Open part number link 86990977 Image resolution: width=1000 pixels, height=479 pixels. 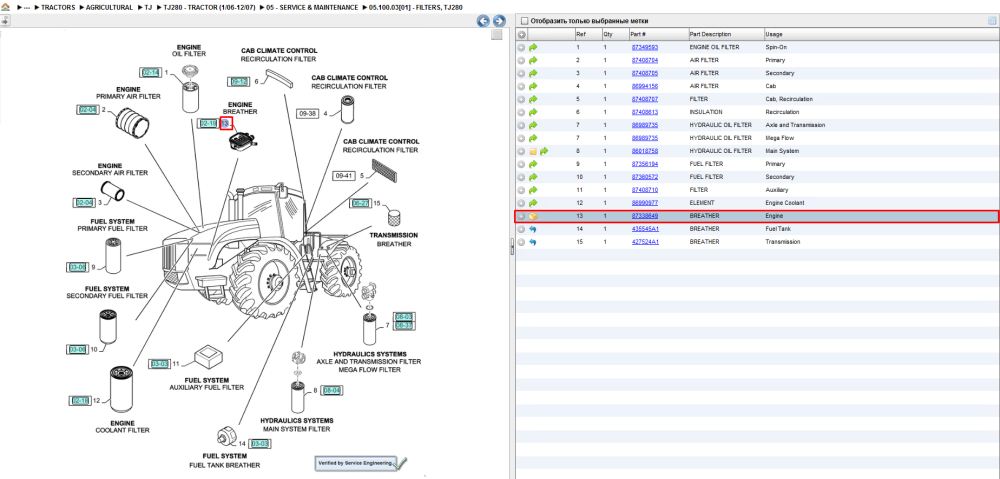tap(645, 203)
